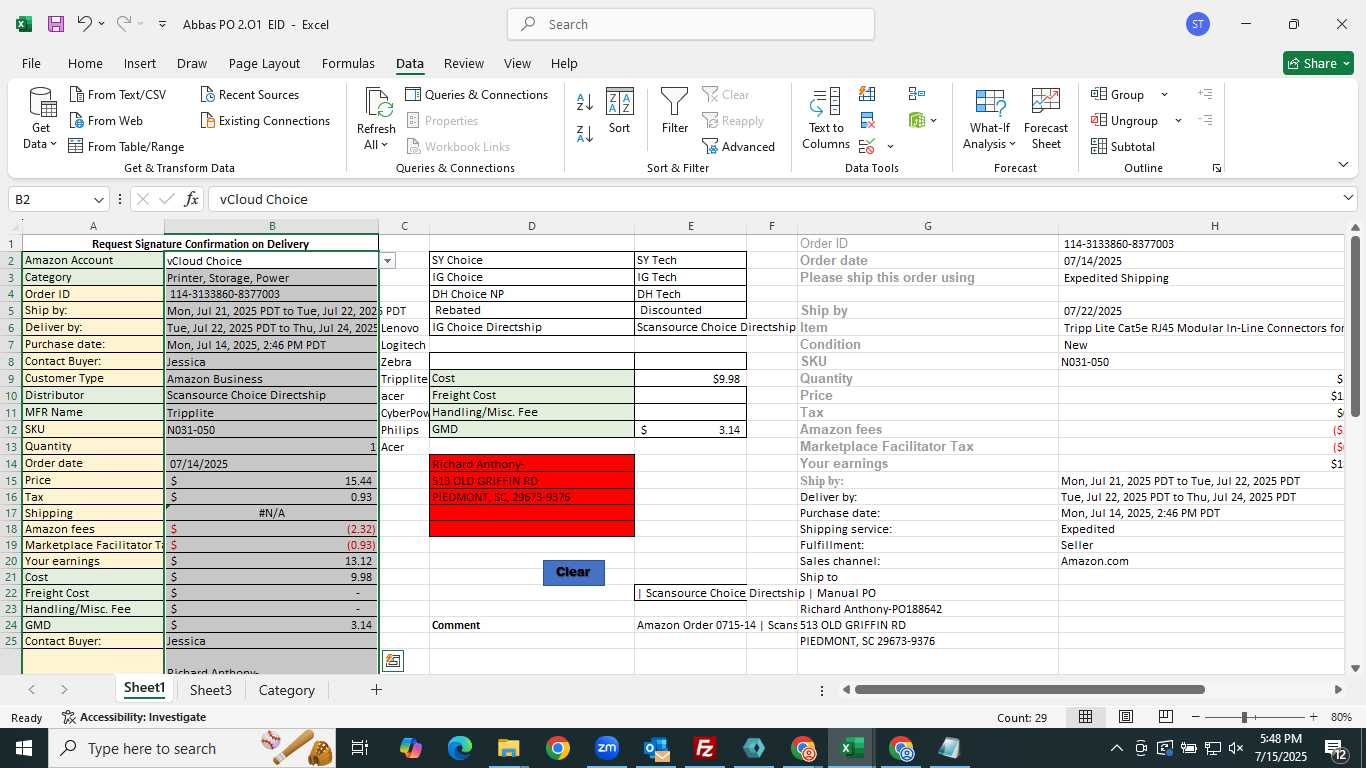Viewport: 1366px width, 768px height.
Task: Open Forecast Sheet
Action: [1046, 119]
